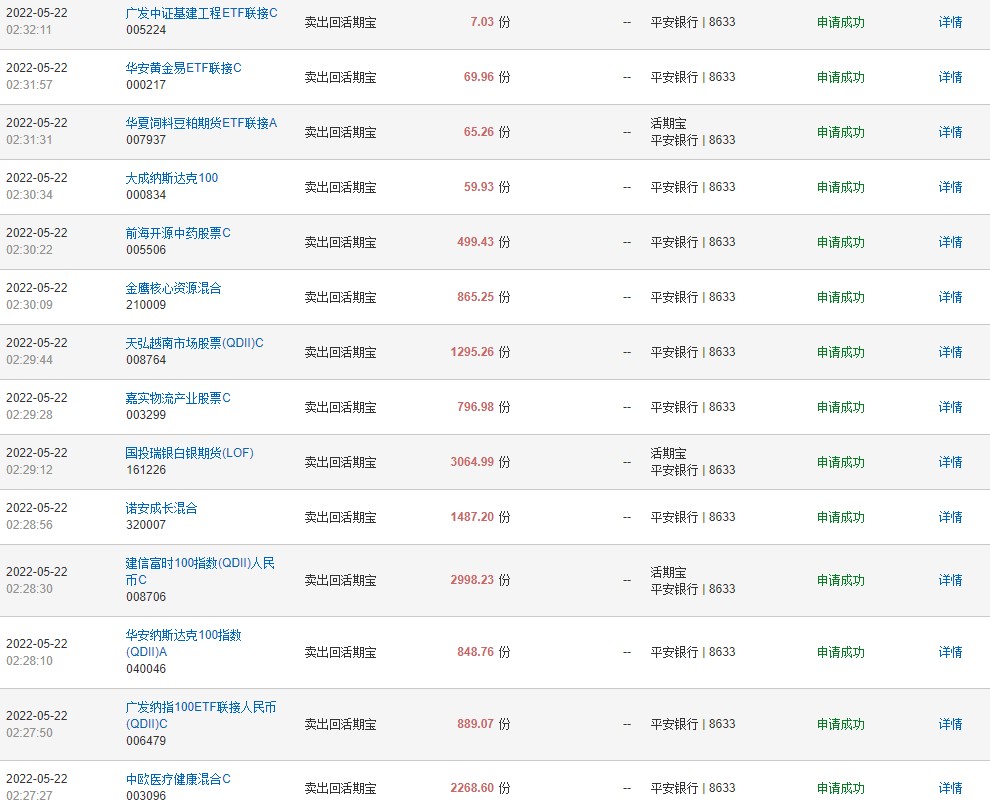990x812 pixels.
Task: Click the fund code 005224
Action: (x=146, y=30)
